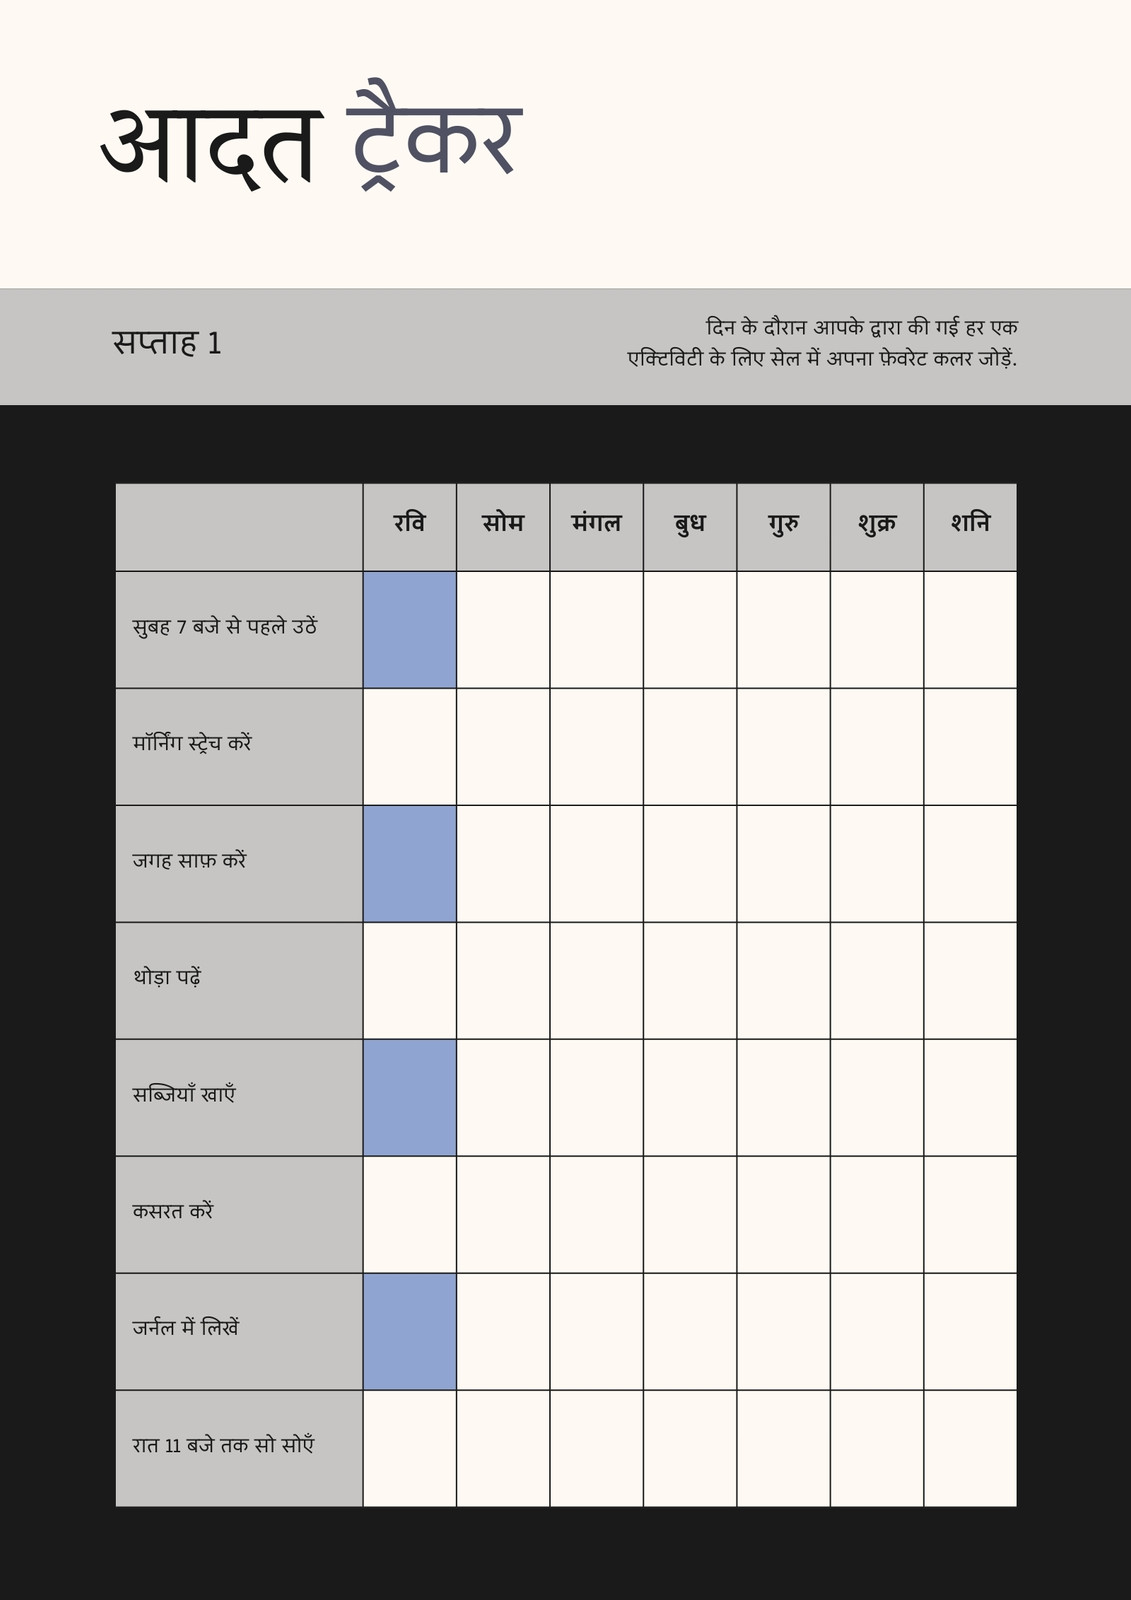Click the empty थोड़ा पढ़ें cell under शनि

(x=970, y=981)
